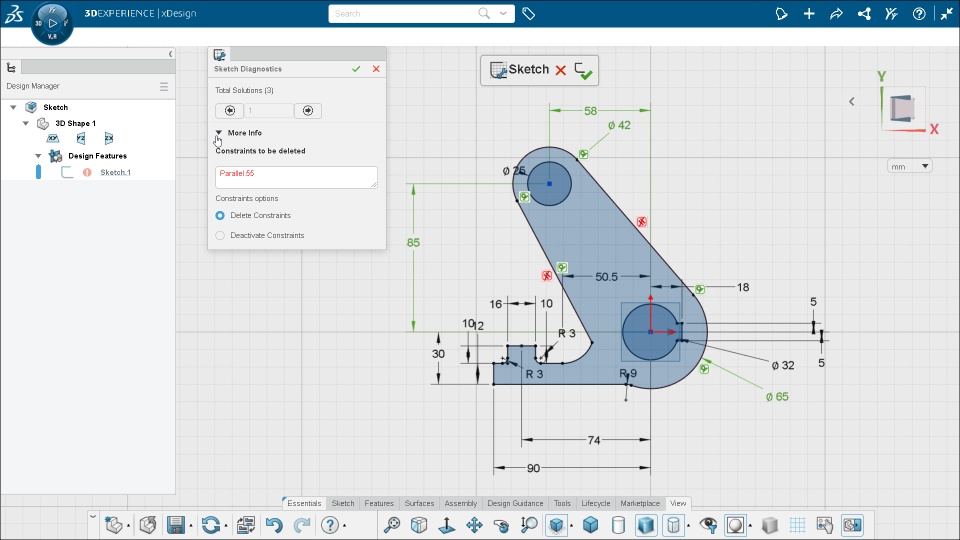
Task: Exit sketch with green check button
Action: 583,70
